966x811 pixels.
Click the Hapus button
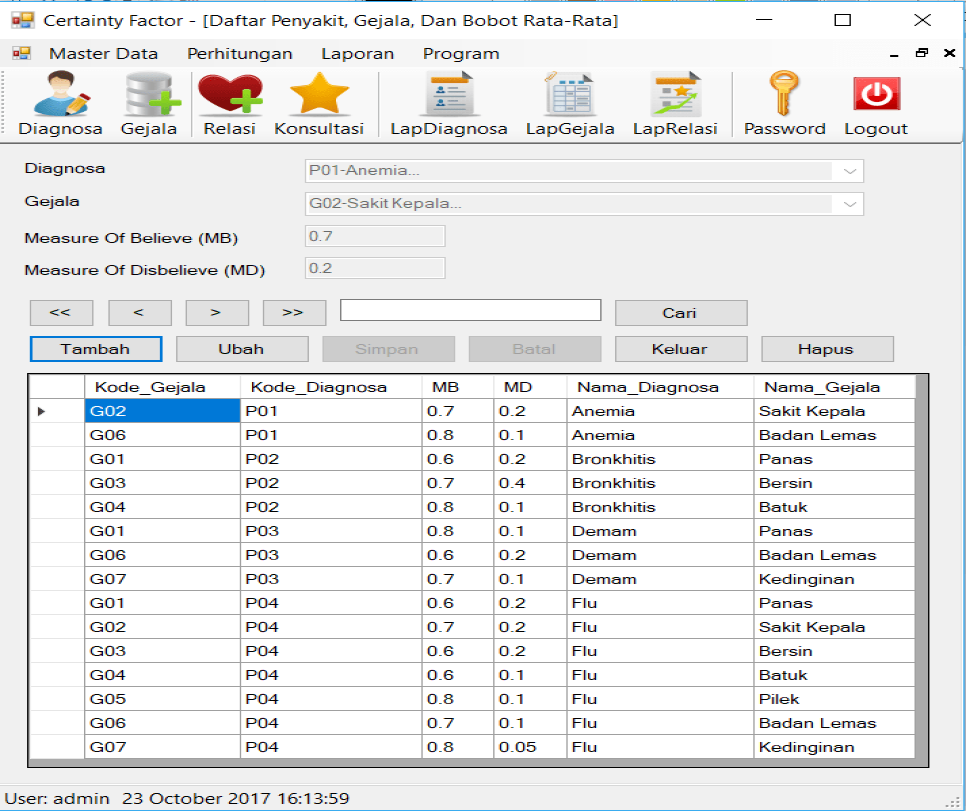tap(827, 349)
